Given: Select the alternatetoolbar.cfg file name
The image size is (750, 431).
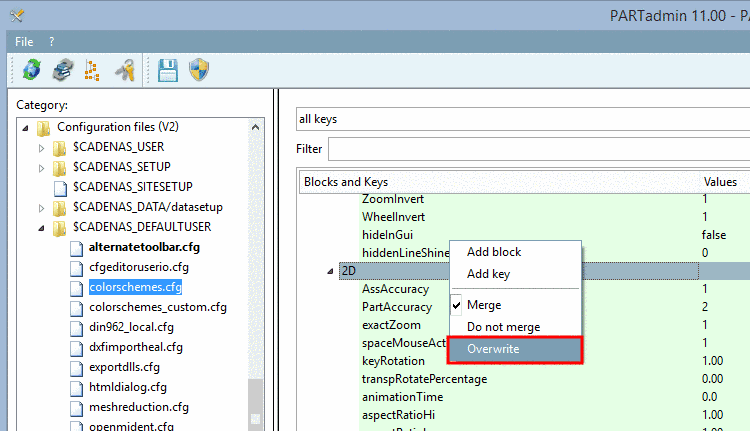Looking at the screenshot, I should click(x=144, y=247).
